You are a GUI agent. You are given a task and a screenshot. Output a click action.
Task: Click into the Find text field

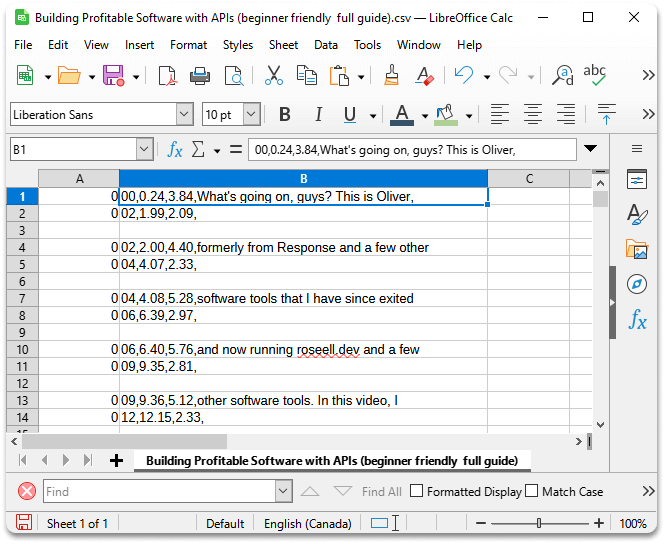160,491
